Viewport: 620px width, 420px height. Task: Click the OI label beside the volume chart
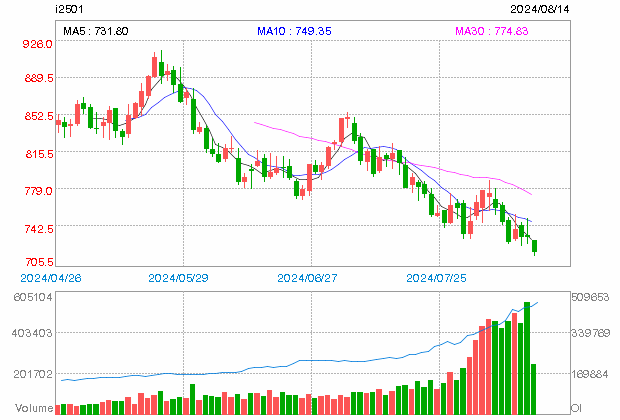[576, 408]
